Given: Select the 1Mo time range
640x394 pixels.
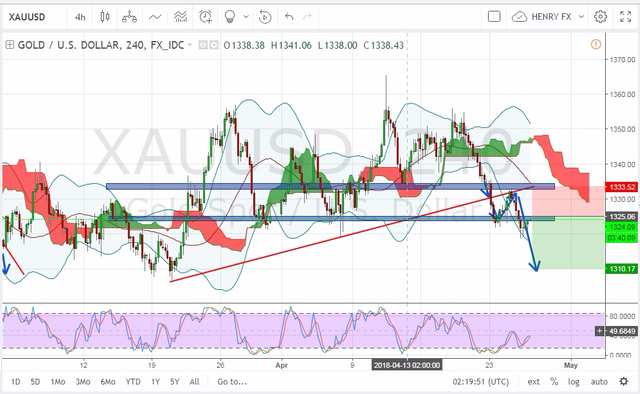Looking at the screenshot, I should 58,382.
